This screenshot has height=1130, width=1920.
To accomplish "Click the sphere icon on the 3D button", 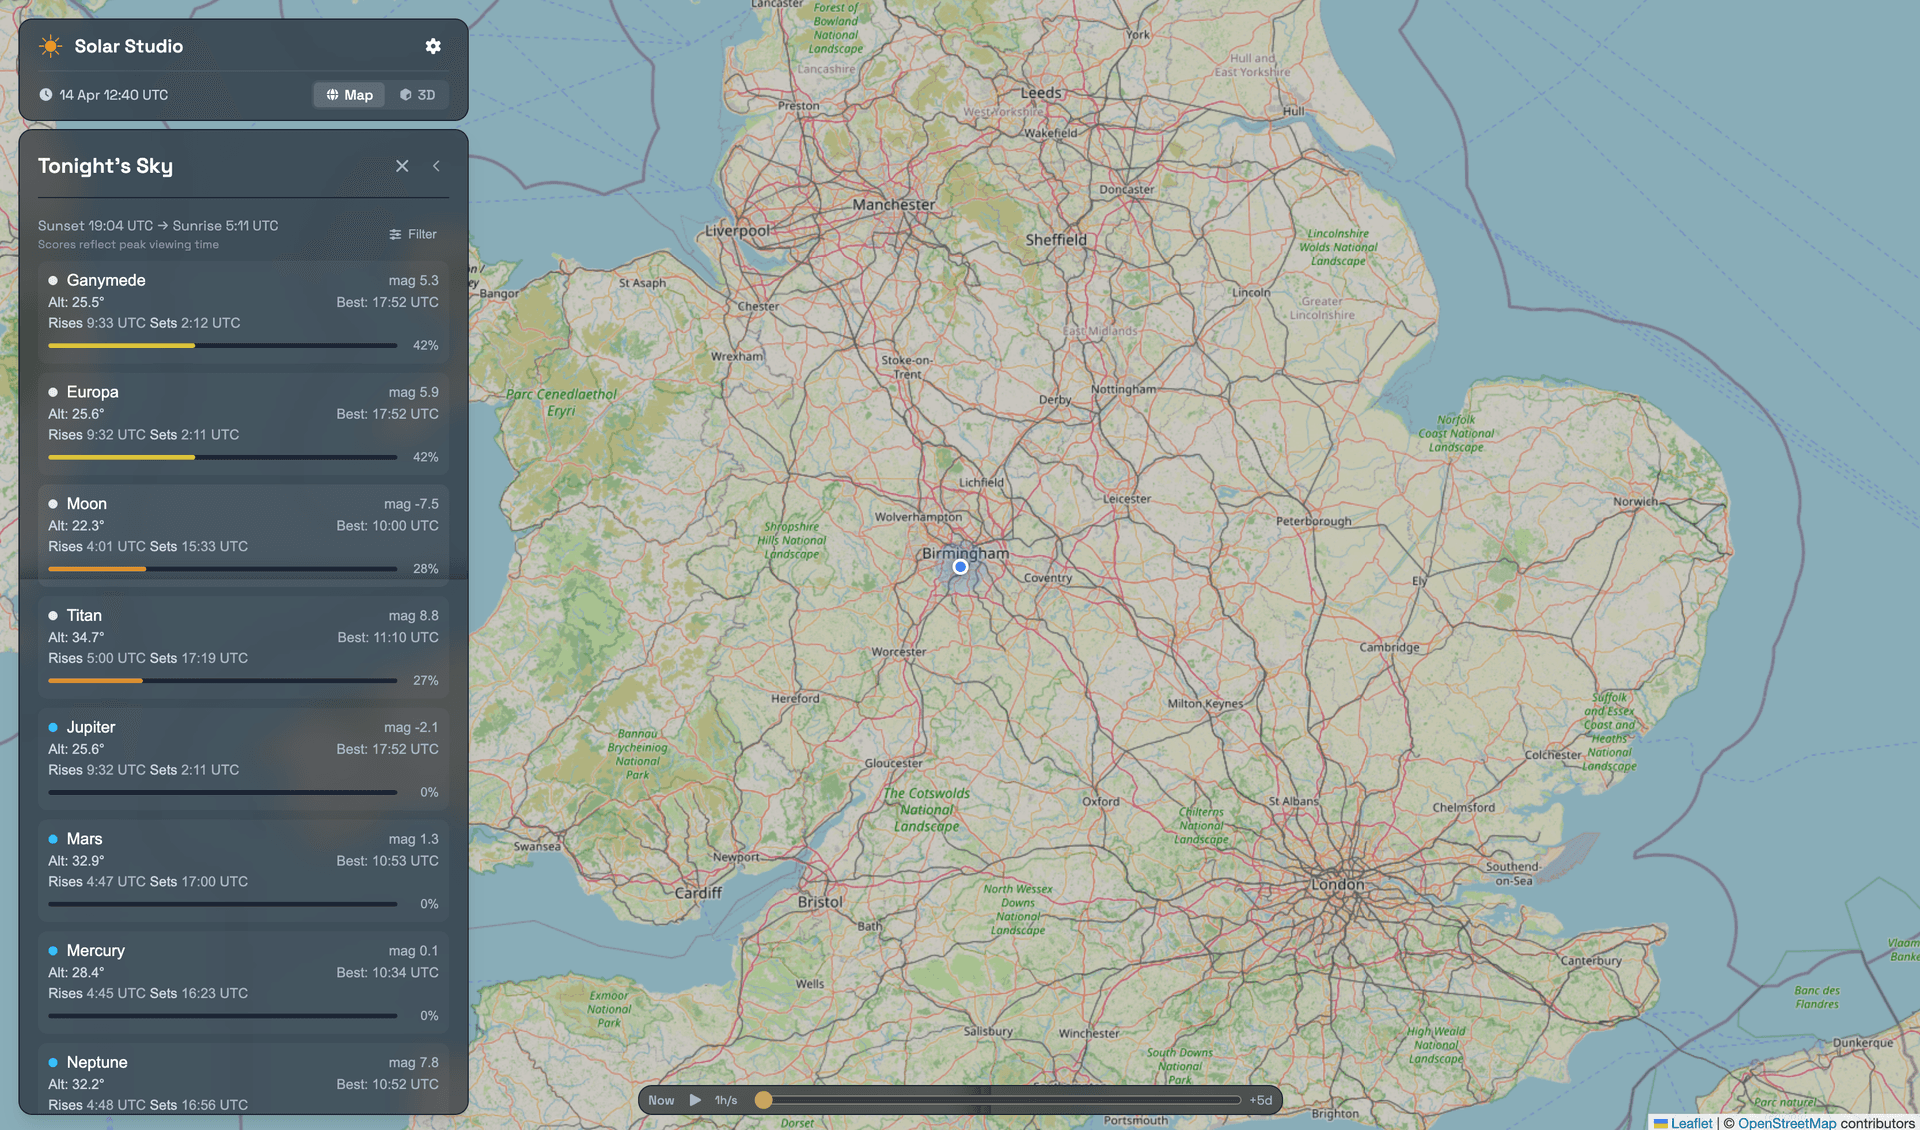I will pos(404,94).
